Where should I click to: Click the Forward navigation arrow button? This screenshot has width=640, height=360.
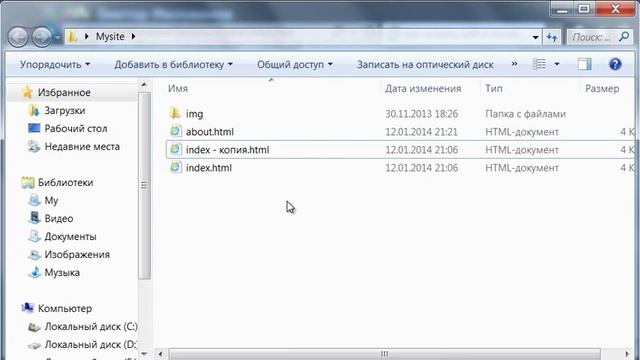click(x=42, y=37)
